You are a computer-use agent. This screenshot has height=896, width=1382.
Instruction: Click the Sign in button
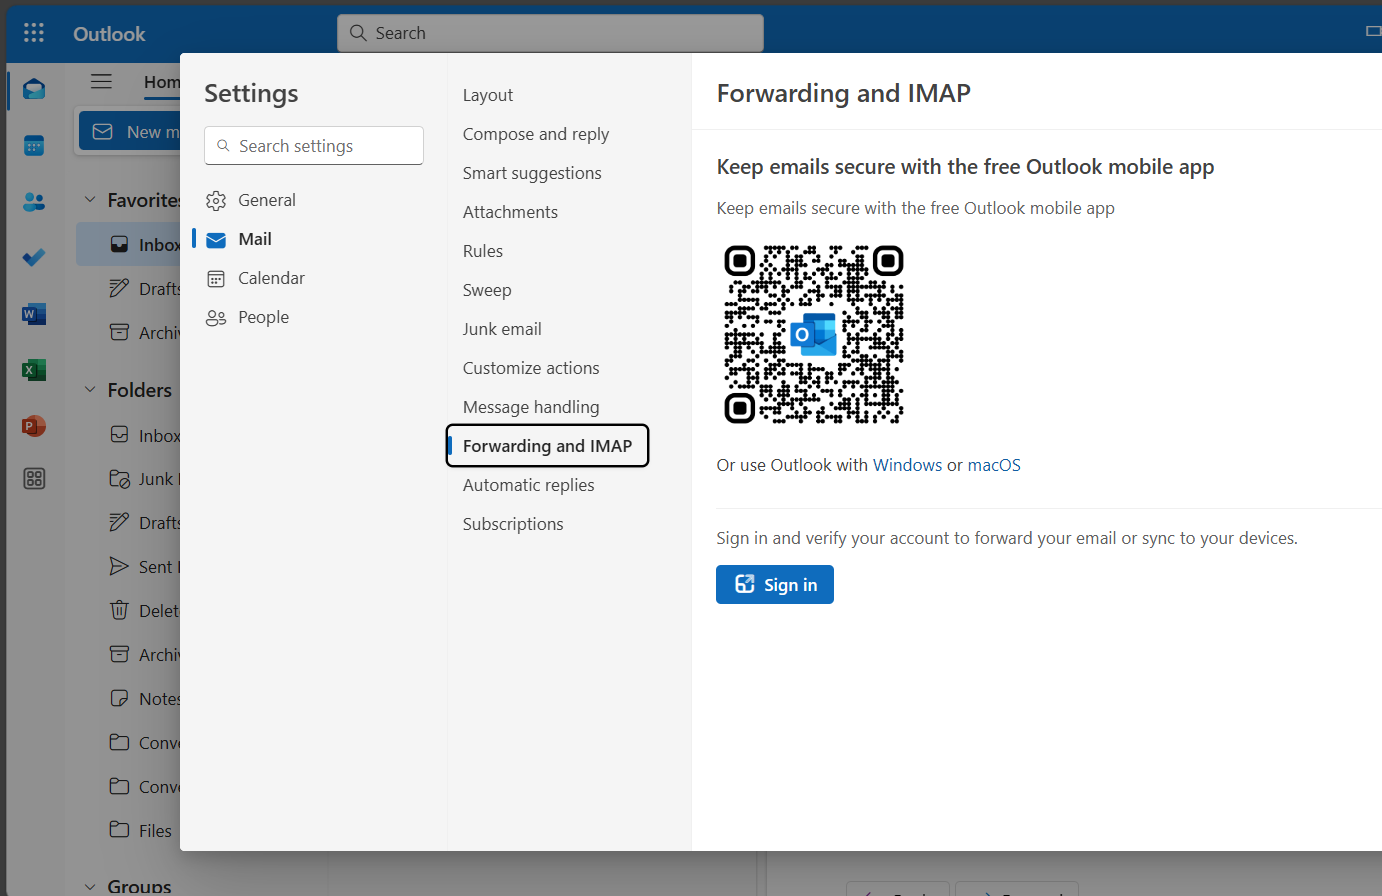click(775, 584)
